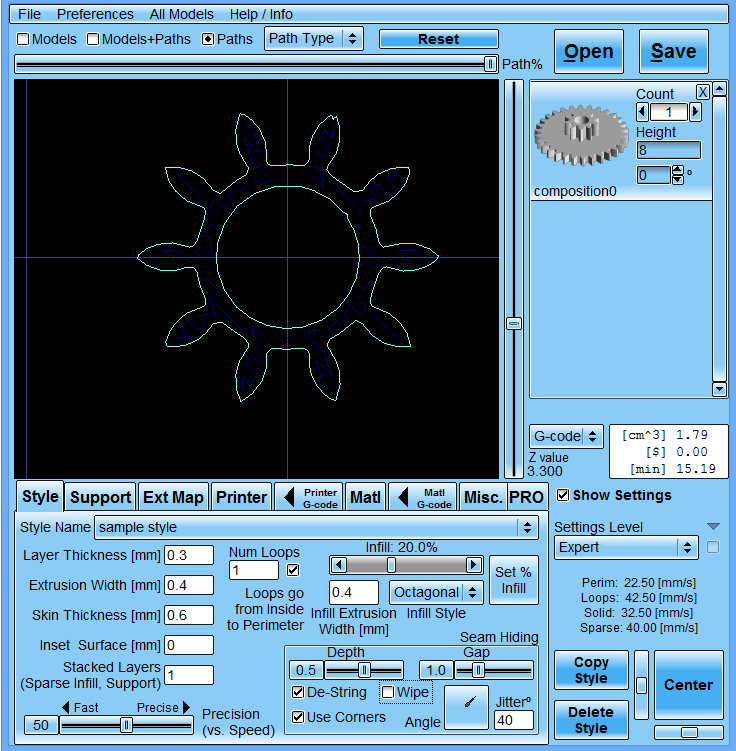Open the Preferences menu
This screenshot has width=736, height=751.
tap(95, 14)
